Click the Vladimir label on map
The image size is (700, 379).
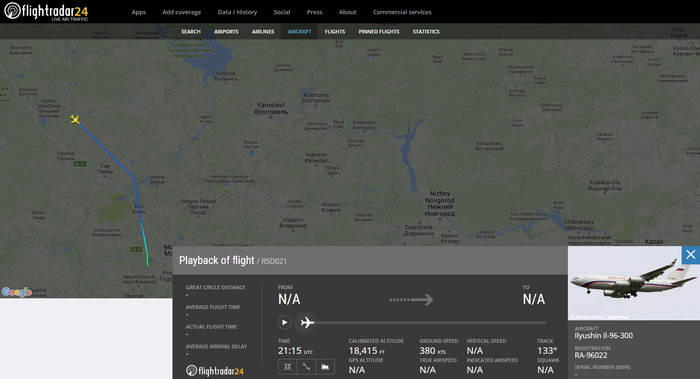coord(293,223)
